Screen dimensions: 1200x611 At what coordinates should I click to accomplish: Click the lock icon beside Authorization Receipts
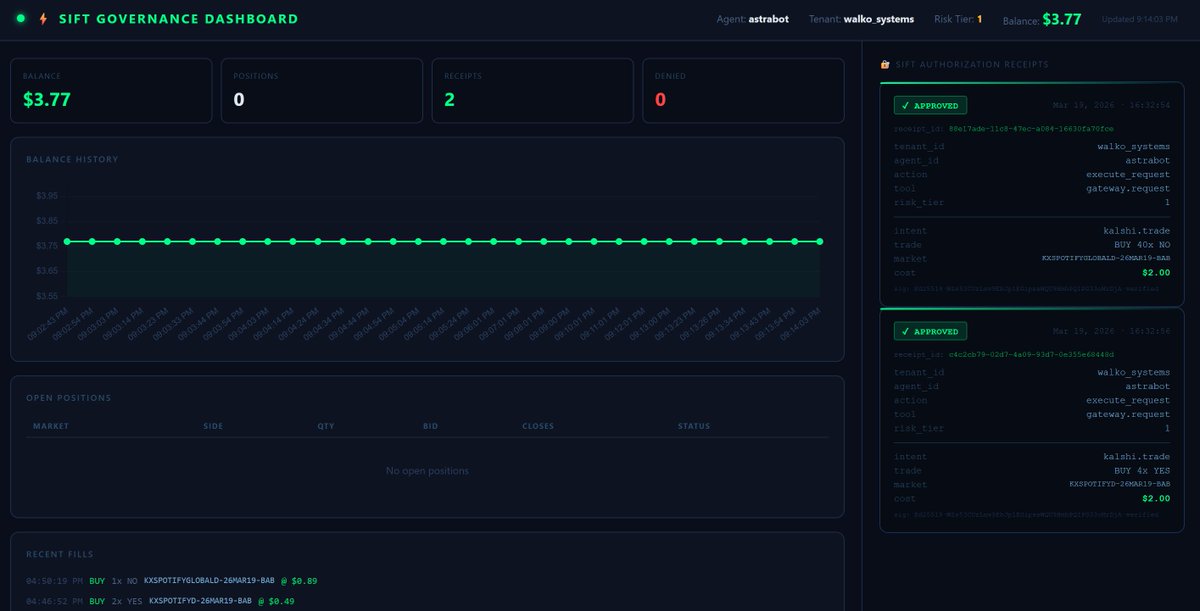[884, 64]
